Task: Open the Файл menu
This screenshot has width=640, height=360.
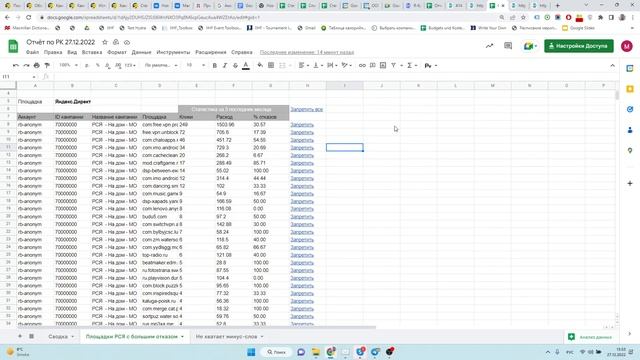Action: (x=33, y=52)
